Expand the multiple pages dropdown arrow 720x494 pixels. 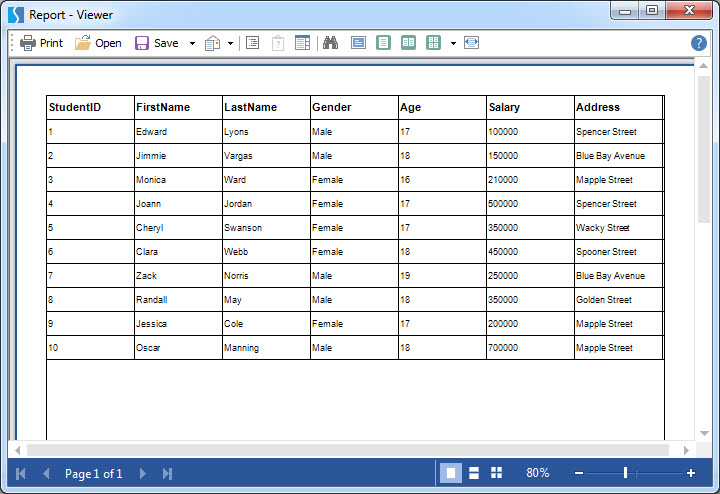click(453, 44)
